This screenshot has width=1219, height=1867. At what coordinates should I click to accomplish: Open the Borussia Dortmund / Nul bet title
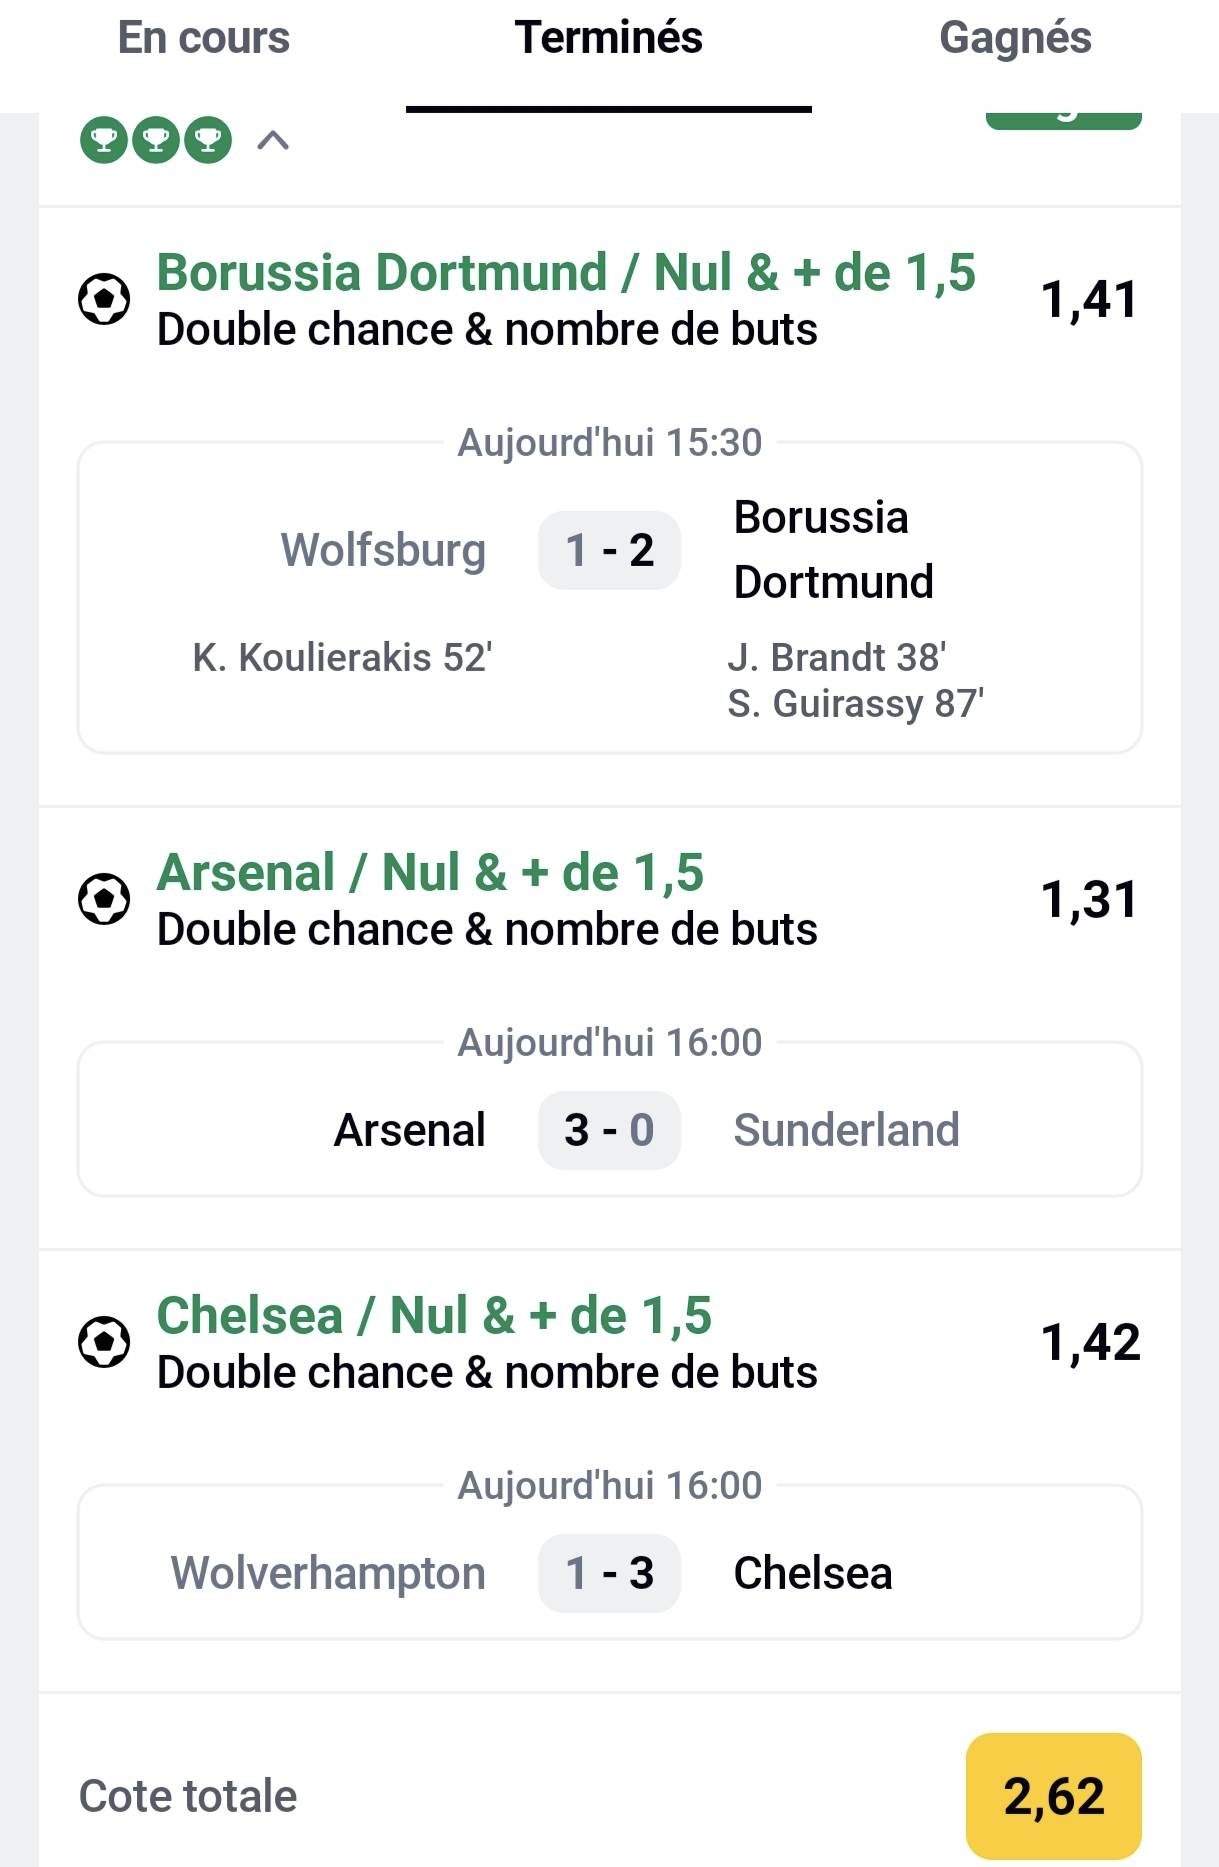pos(566,273)
